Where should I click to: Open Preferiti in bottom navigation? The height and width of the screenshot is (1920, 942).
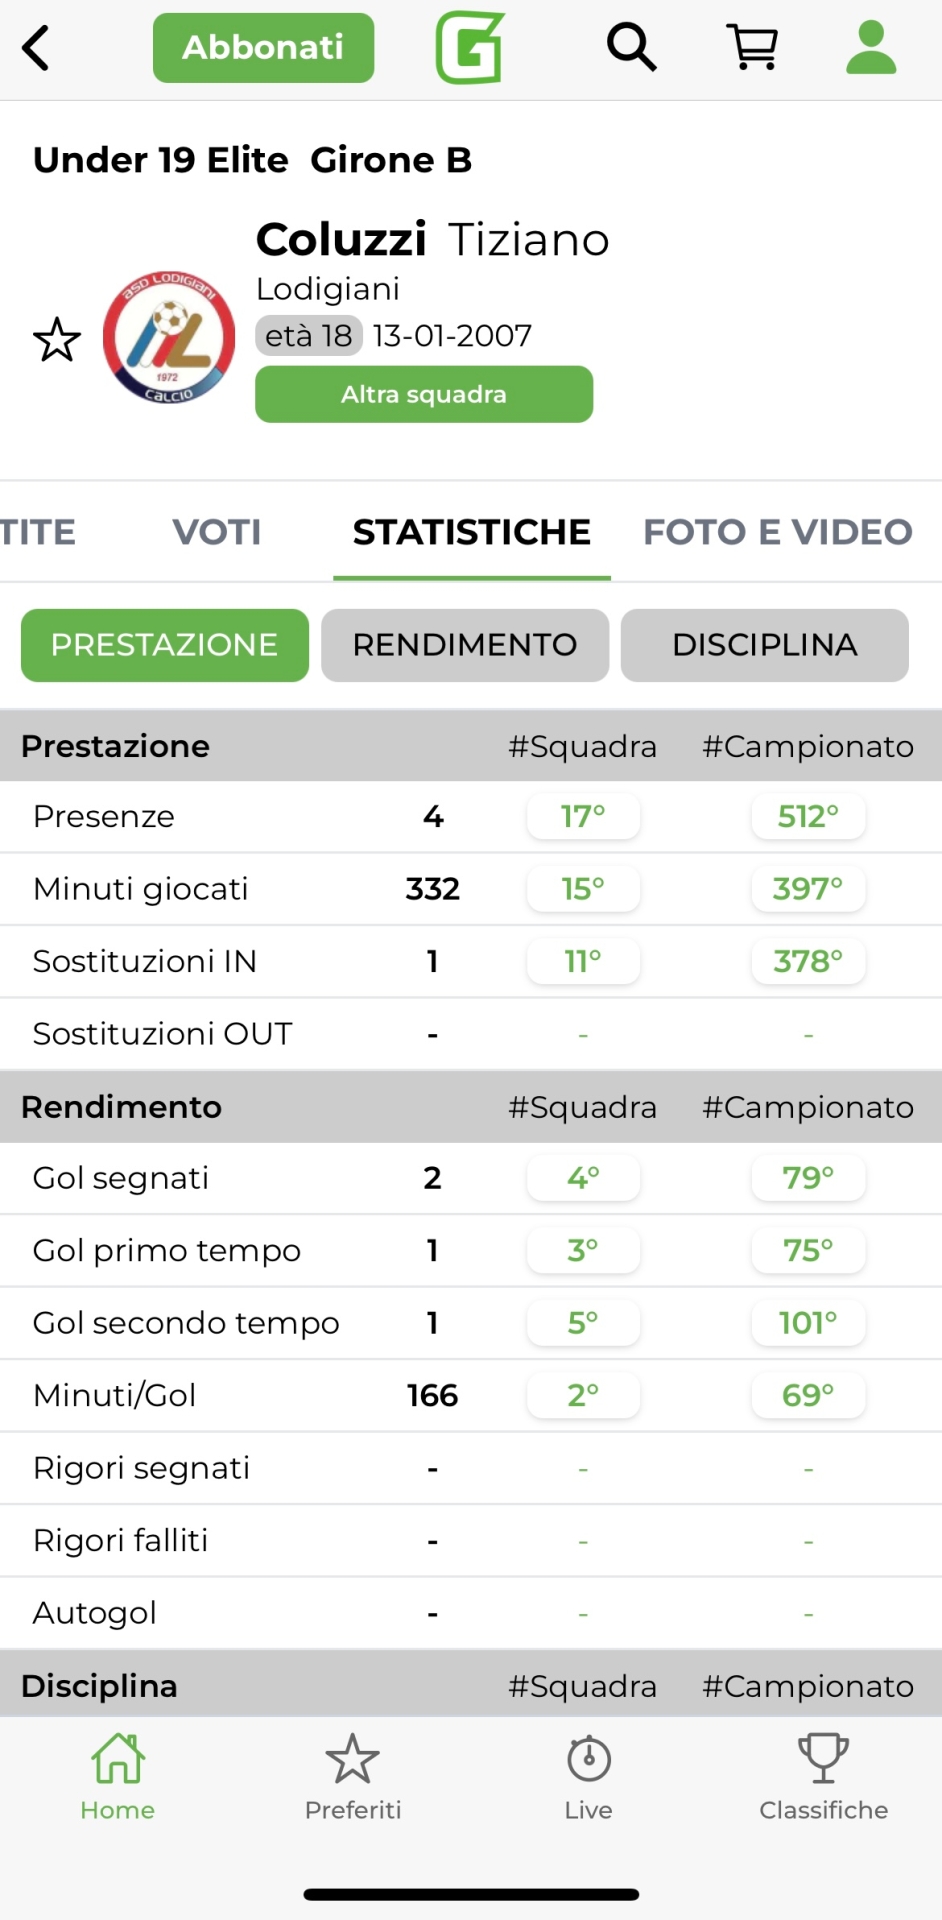(x=353, y=1777)
